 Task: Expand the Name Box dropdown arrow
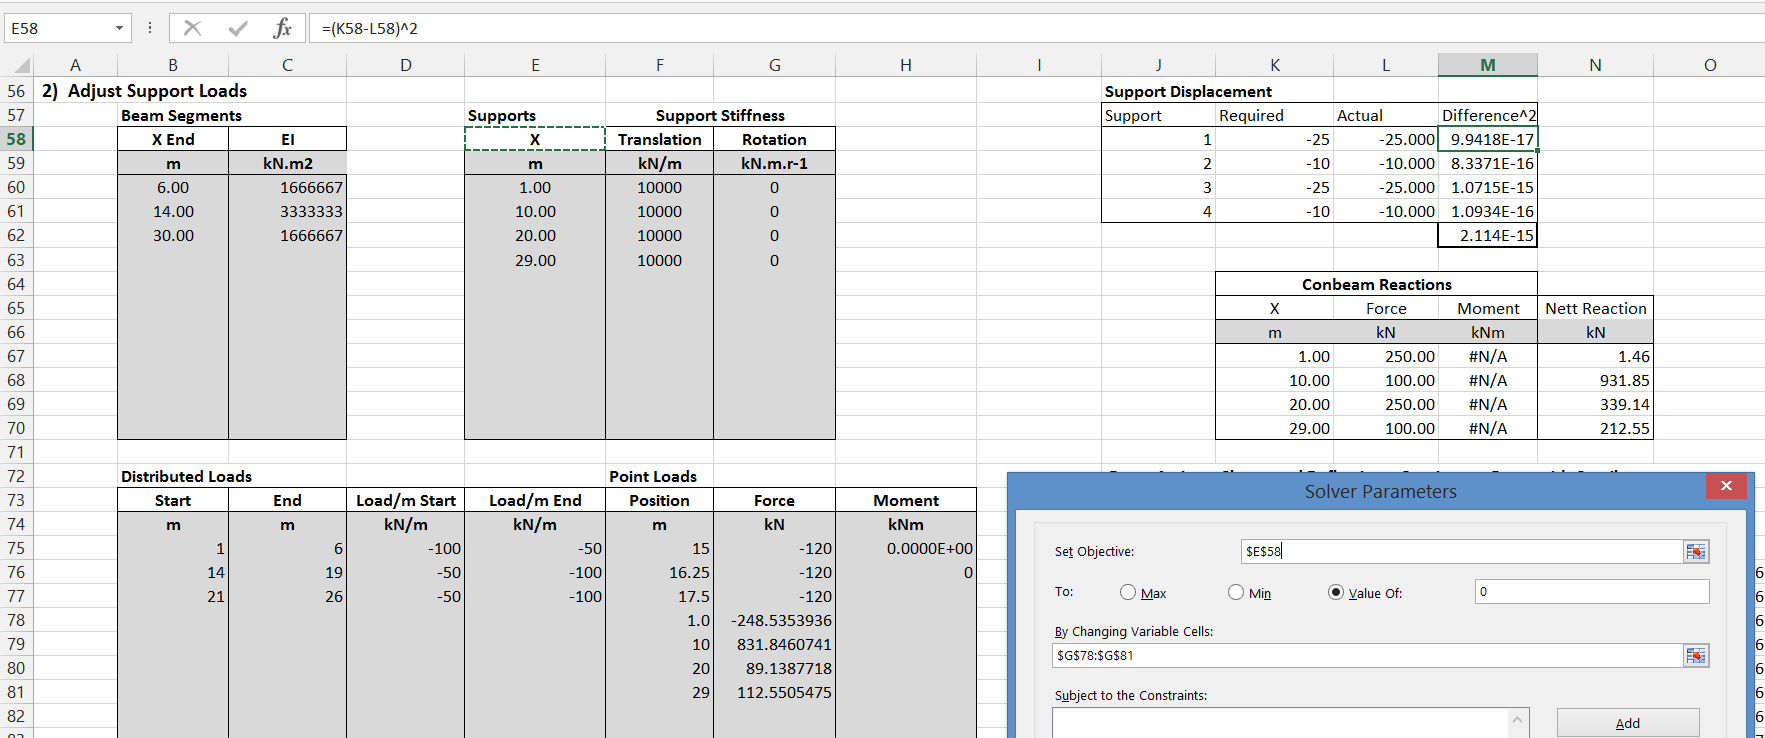click(119, 28)
